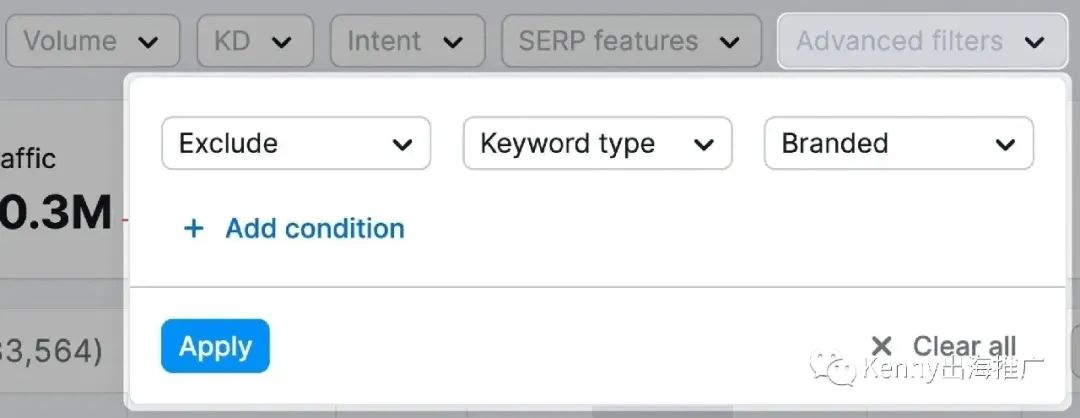Click the 0.3M traffic figure

coord(55,212)
